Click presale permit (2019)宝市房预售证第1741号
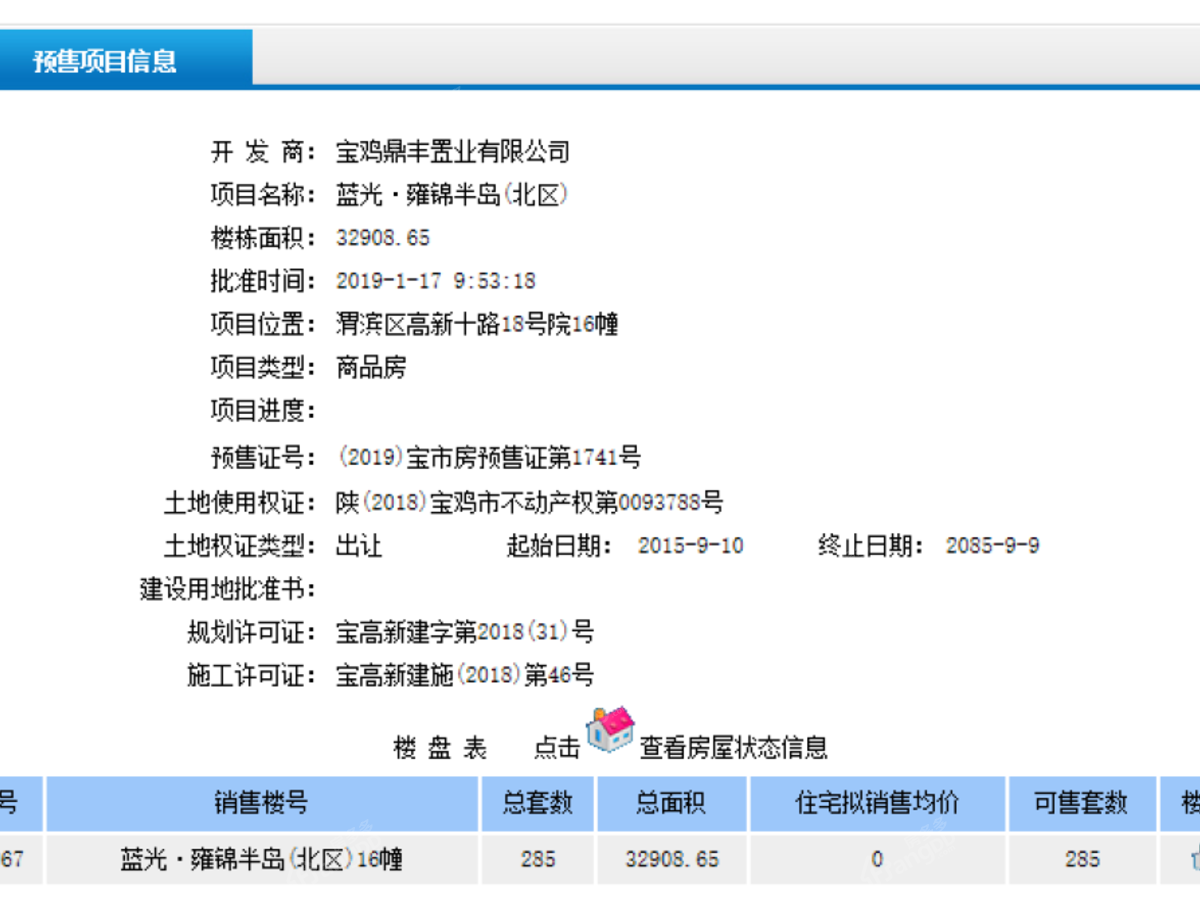 489,458
